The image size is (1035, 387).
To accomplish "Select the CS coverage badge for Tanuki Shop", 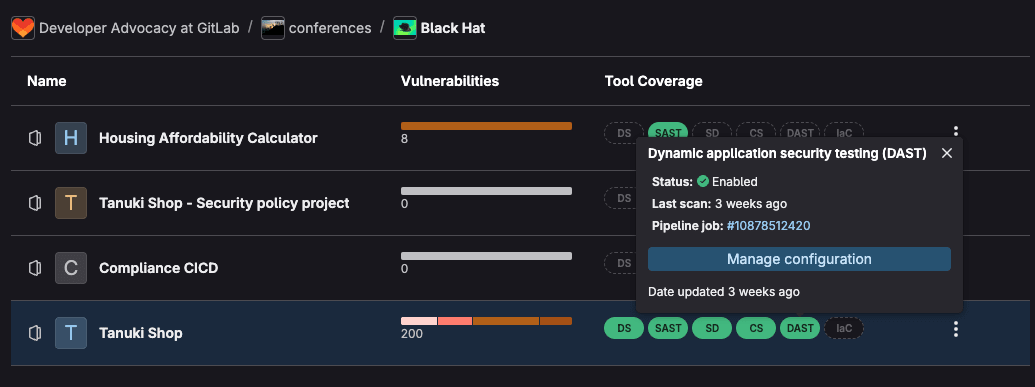I will 756,328.
